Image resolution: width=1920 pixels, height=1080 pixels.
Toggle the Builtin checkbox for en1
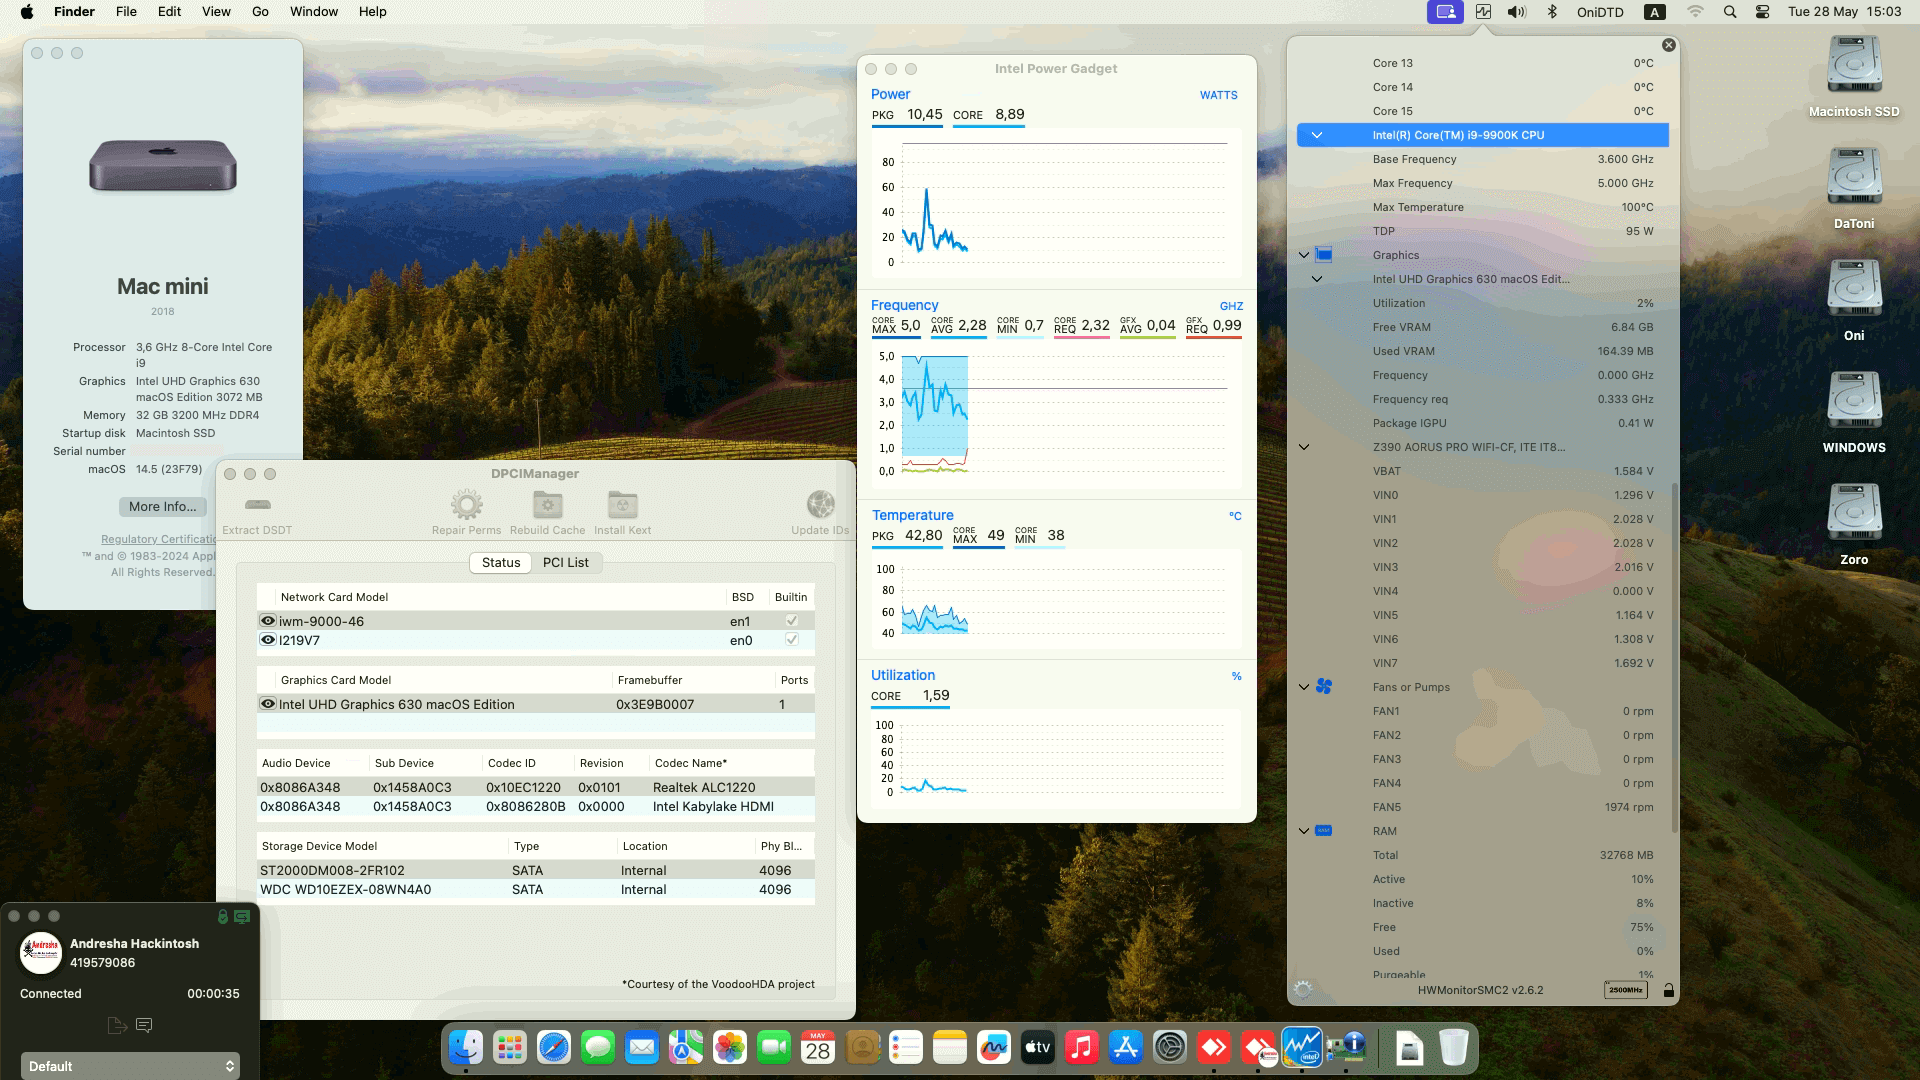coord(790,620)
